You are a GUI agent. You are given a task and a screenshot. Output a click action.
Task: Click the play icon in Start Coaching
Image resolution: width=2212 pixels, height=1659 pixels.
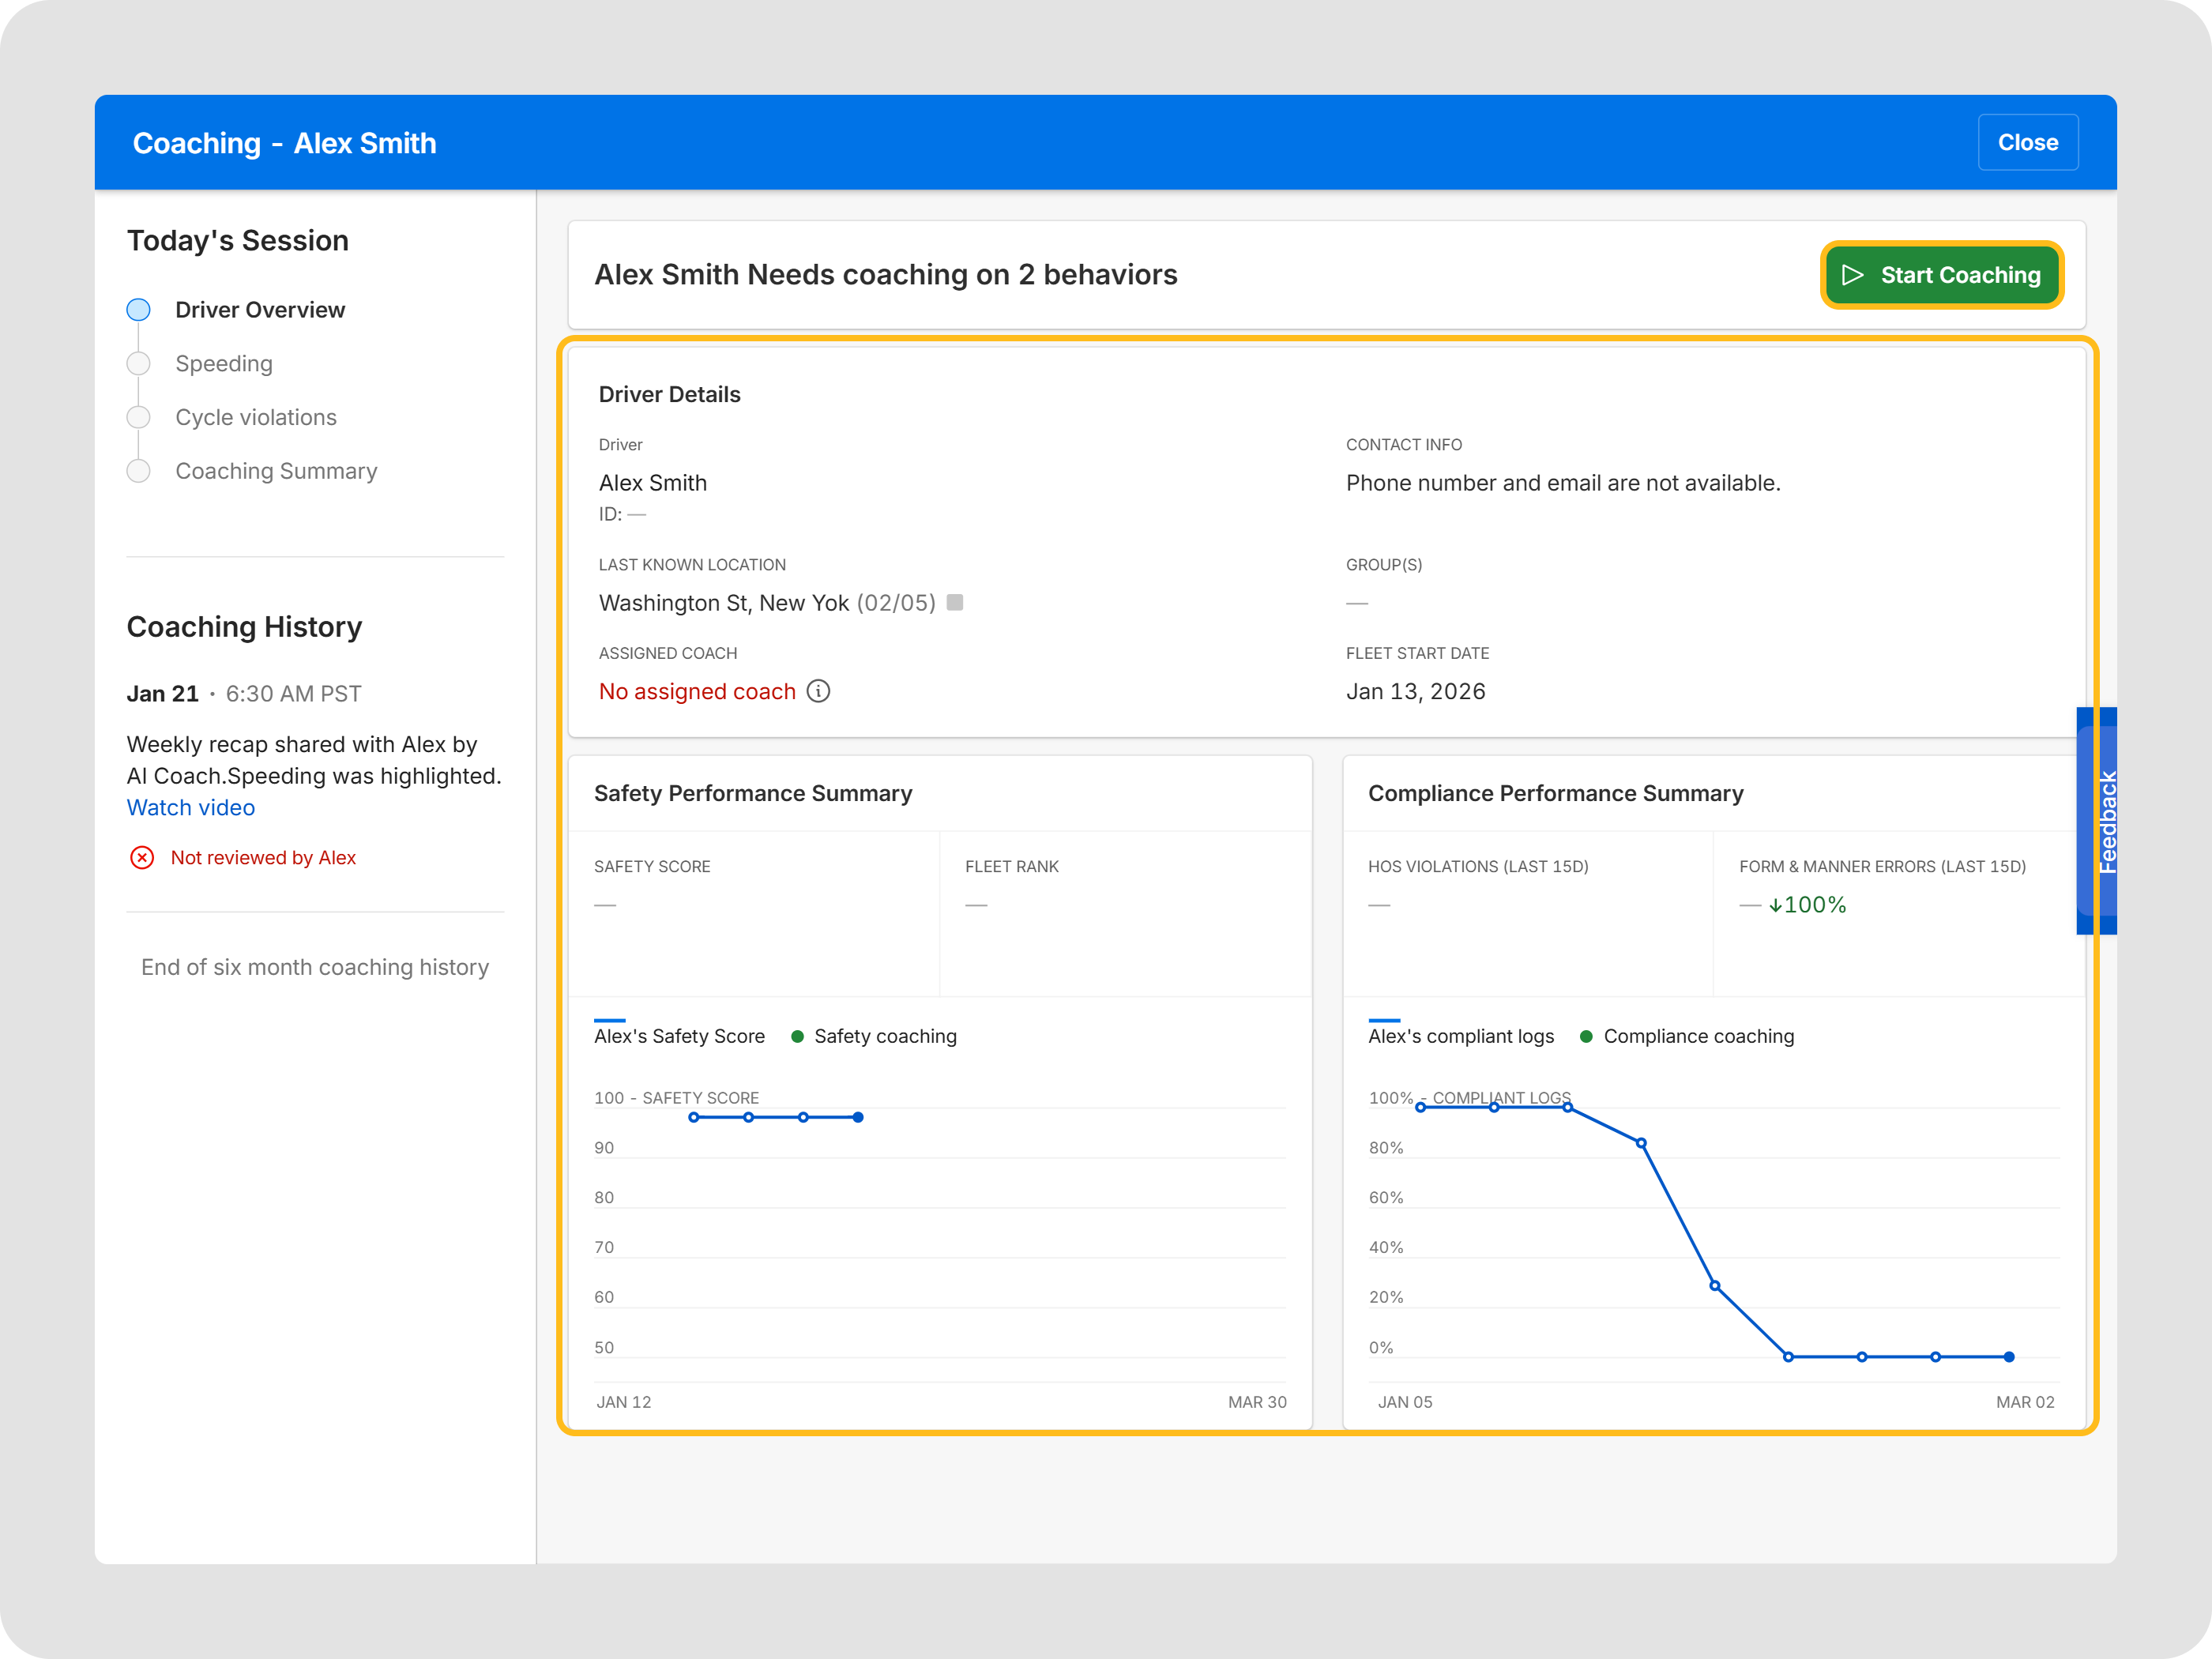point(1852,275)
